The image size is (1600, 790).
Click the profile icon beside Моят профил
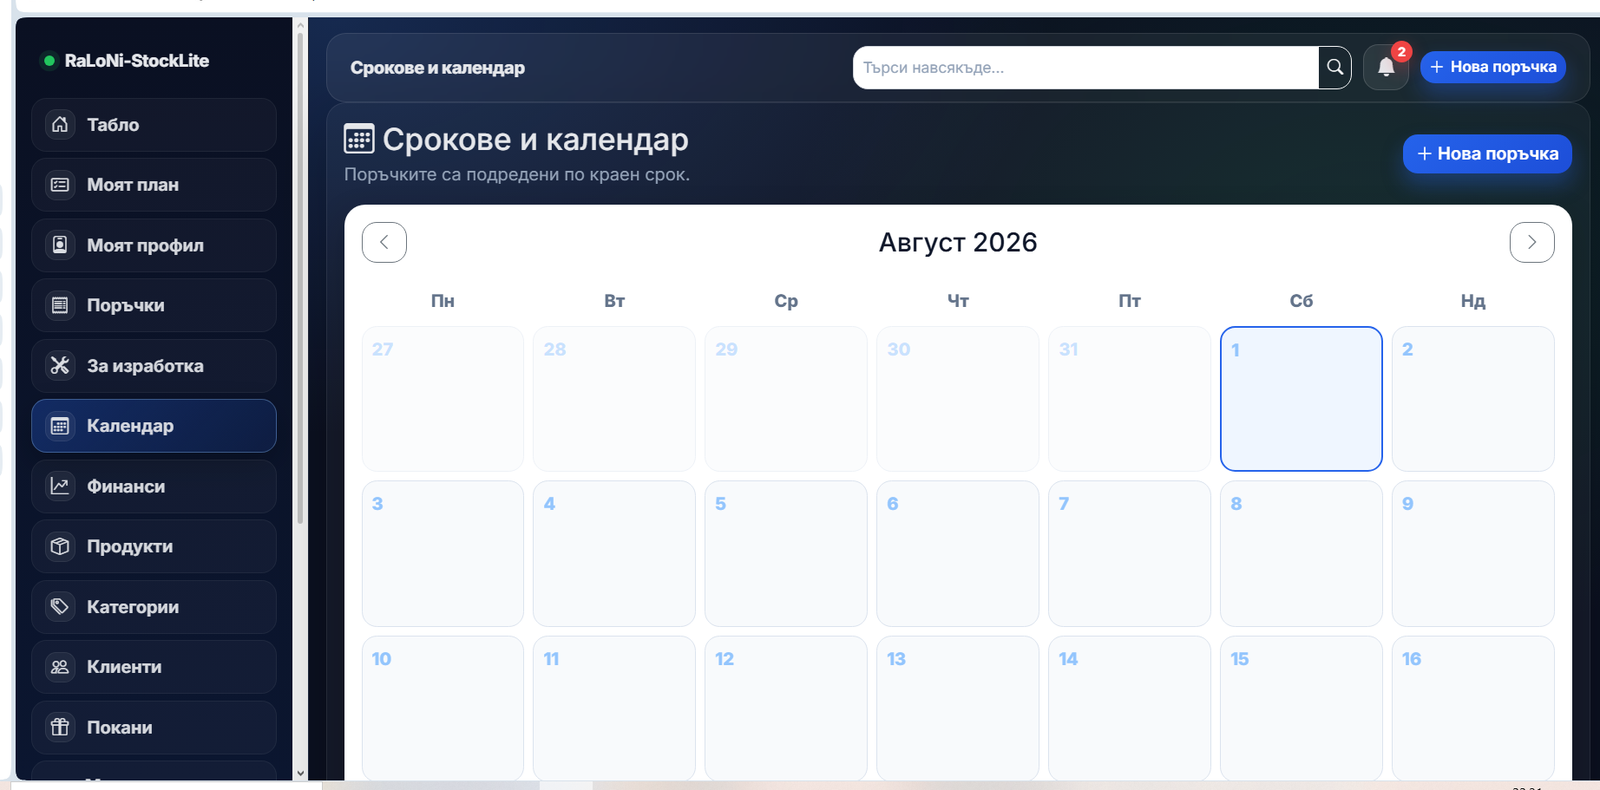coord(60,245)
